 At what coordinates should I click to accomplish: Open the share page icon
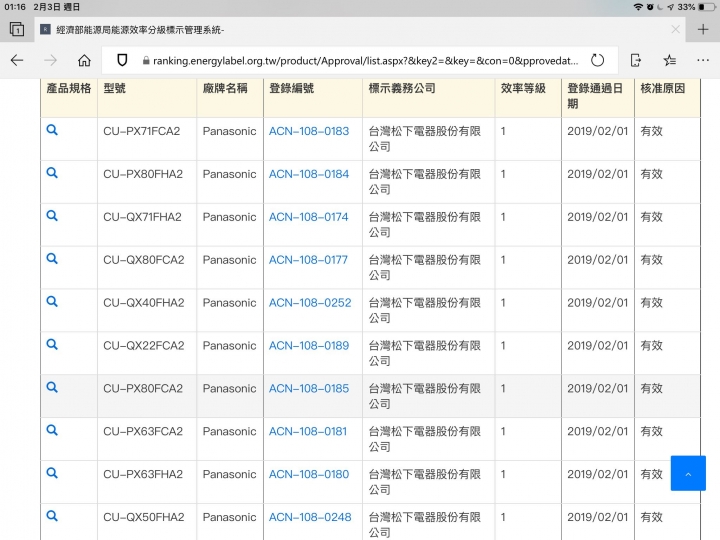(x=636, y=60)
